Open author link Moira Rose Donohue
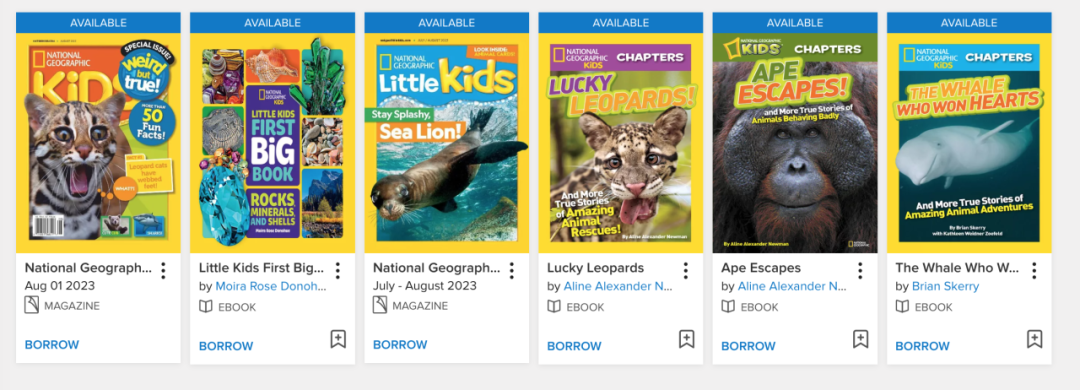Image resolution: width=1080 pixels, height=390 pixels. [x=270, y=287]
